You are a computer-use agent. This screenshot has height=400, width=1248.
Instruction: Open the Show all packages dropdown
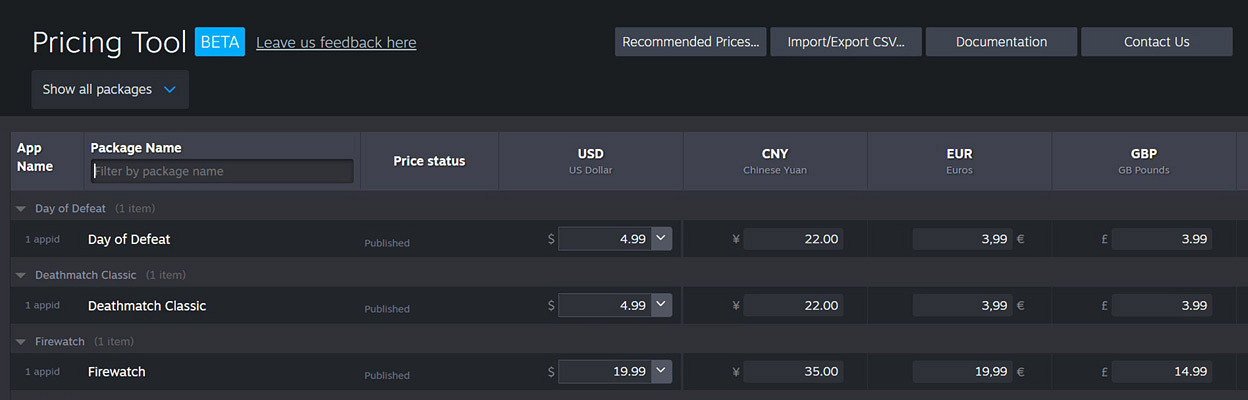point(110,89)
